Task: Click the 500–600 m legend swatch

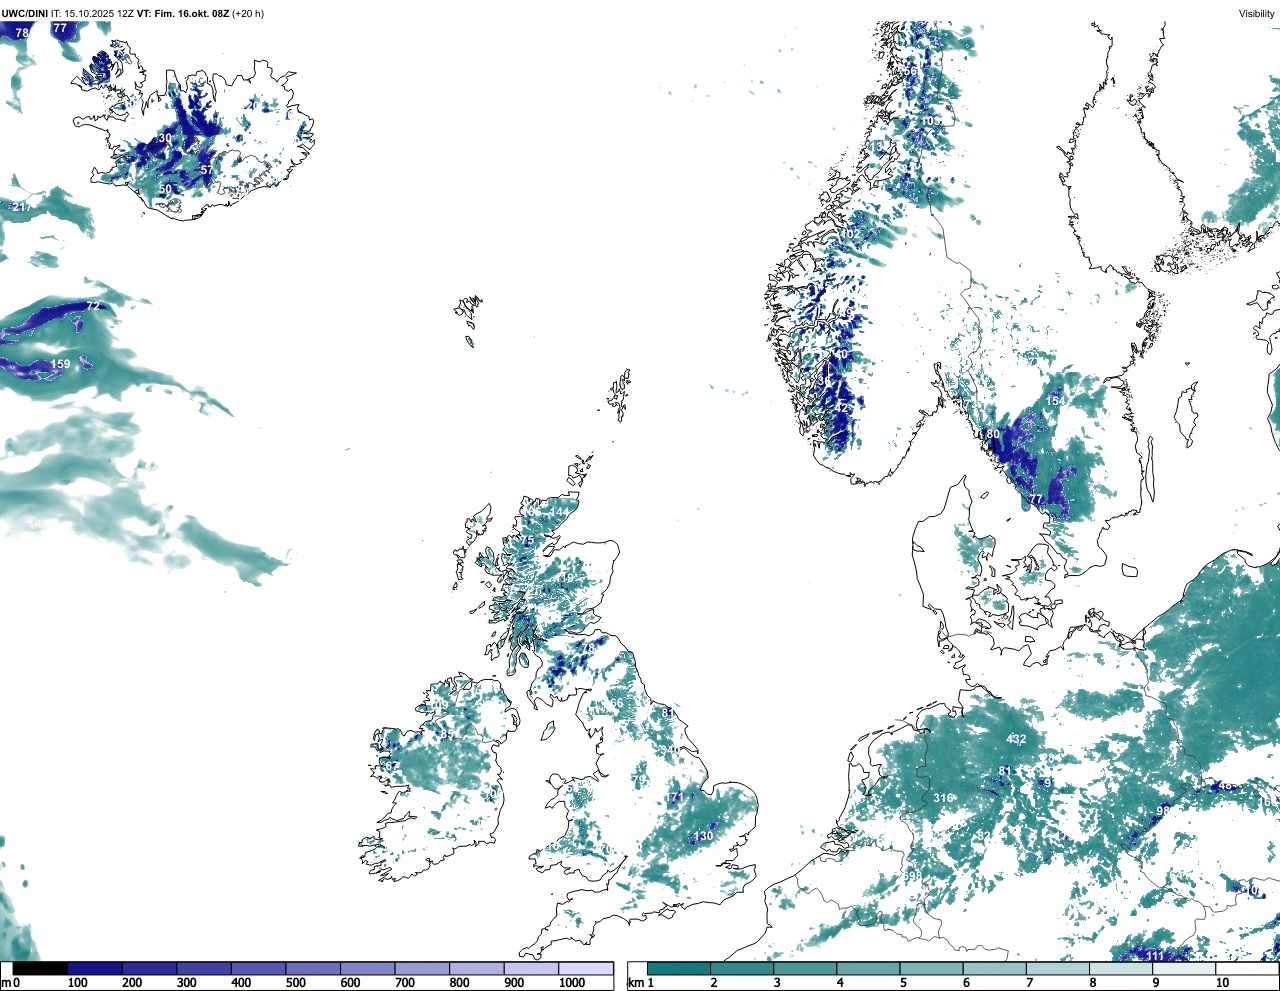Action: [313, 968]
